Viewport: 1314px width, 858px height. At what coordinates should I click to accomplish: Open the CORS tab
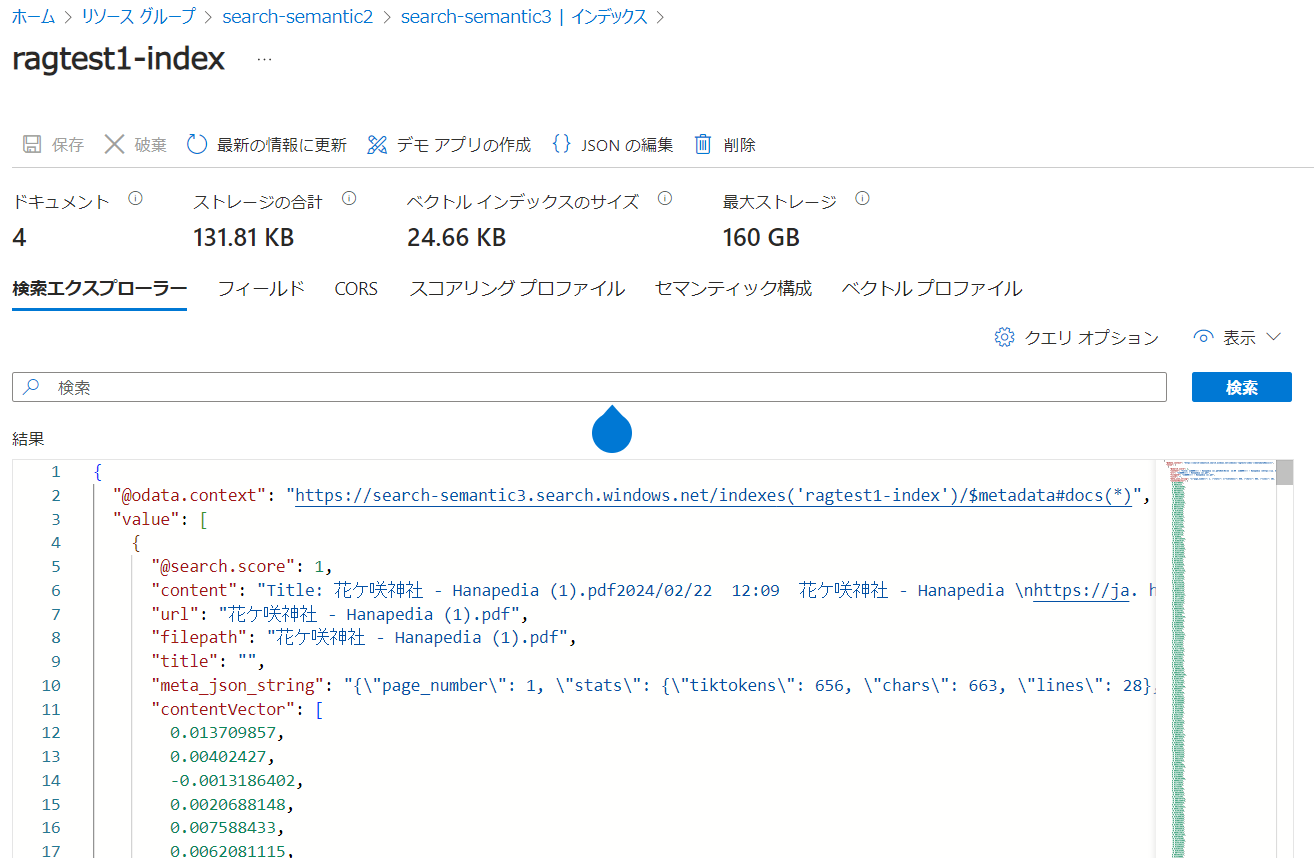coord(356,289)
